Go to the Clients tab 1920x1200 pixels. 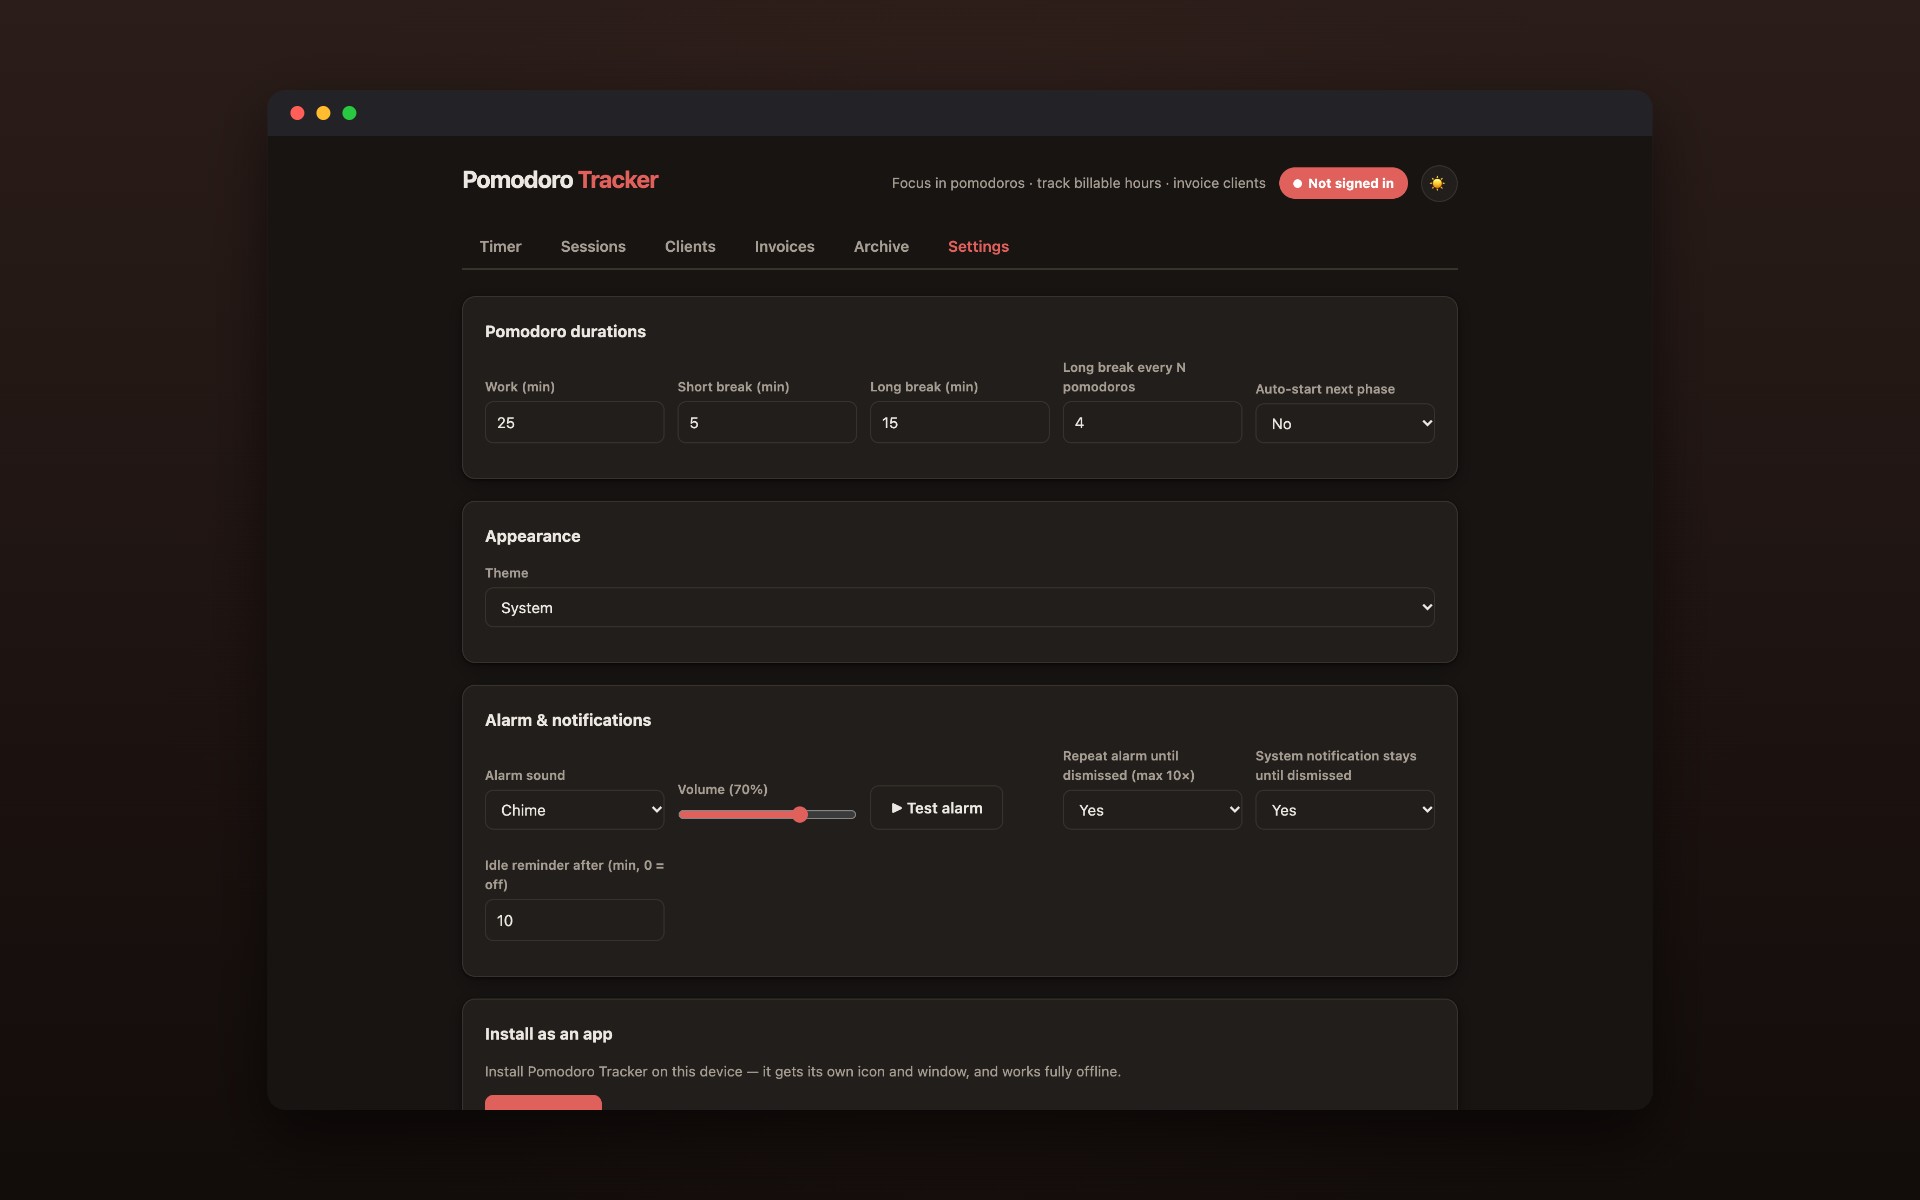pos(690,246)
